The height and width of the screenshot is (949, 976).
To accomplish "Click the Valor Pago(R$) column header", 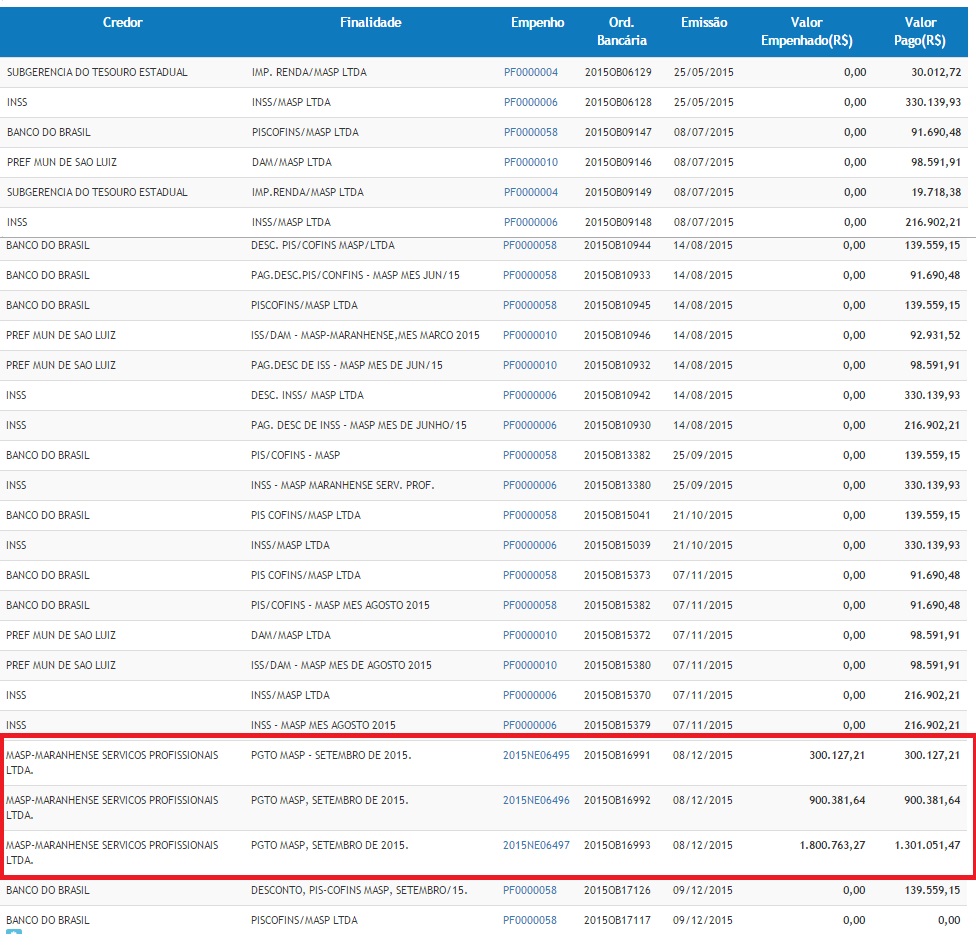I will pyautogui.click(x=919, y=32).
